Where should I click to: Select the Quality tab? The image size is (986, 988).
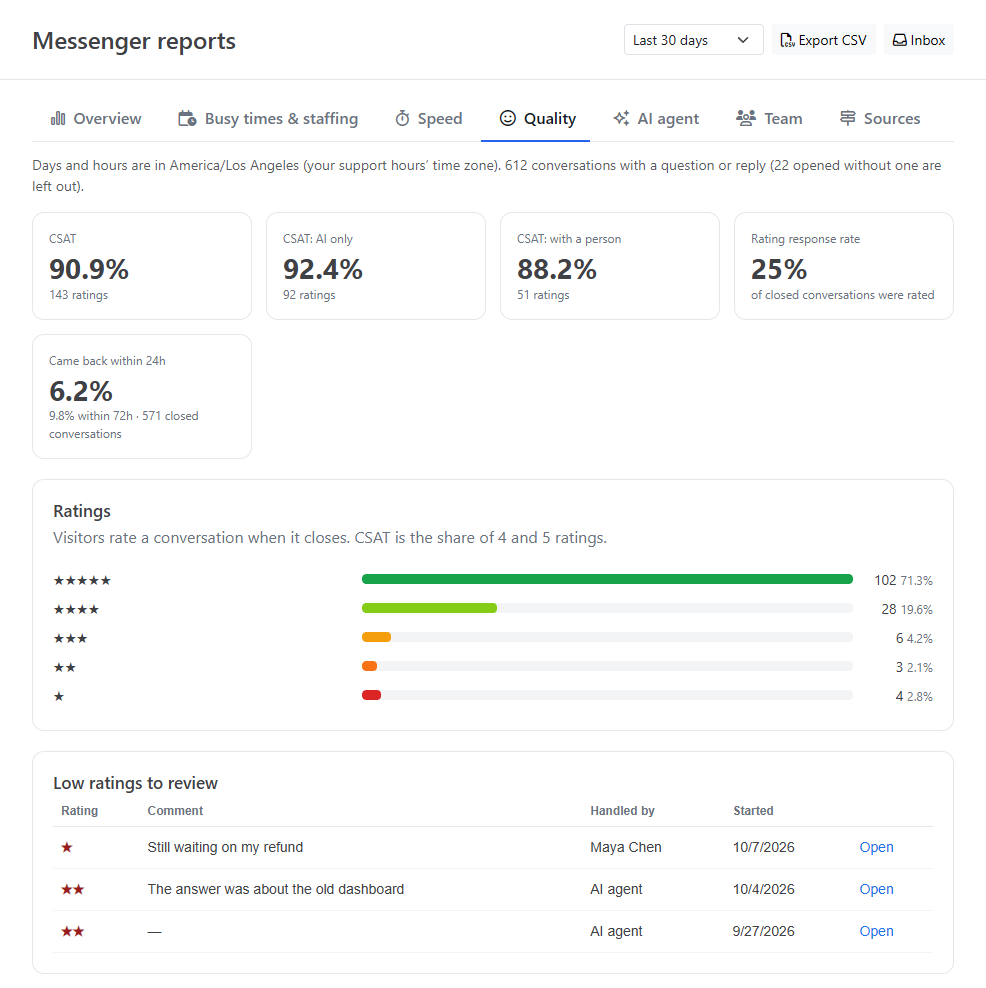coord(537,118)
